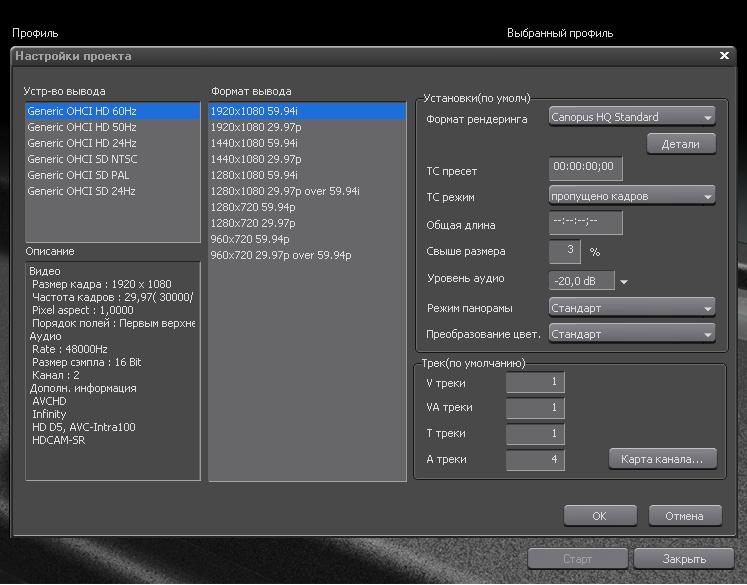This screenshot has height=585, width=747.
Task: Click the V треки input field
Action: click(x=535, y=382)
